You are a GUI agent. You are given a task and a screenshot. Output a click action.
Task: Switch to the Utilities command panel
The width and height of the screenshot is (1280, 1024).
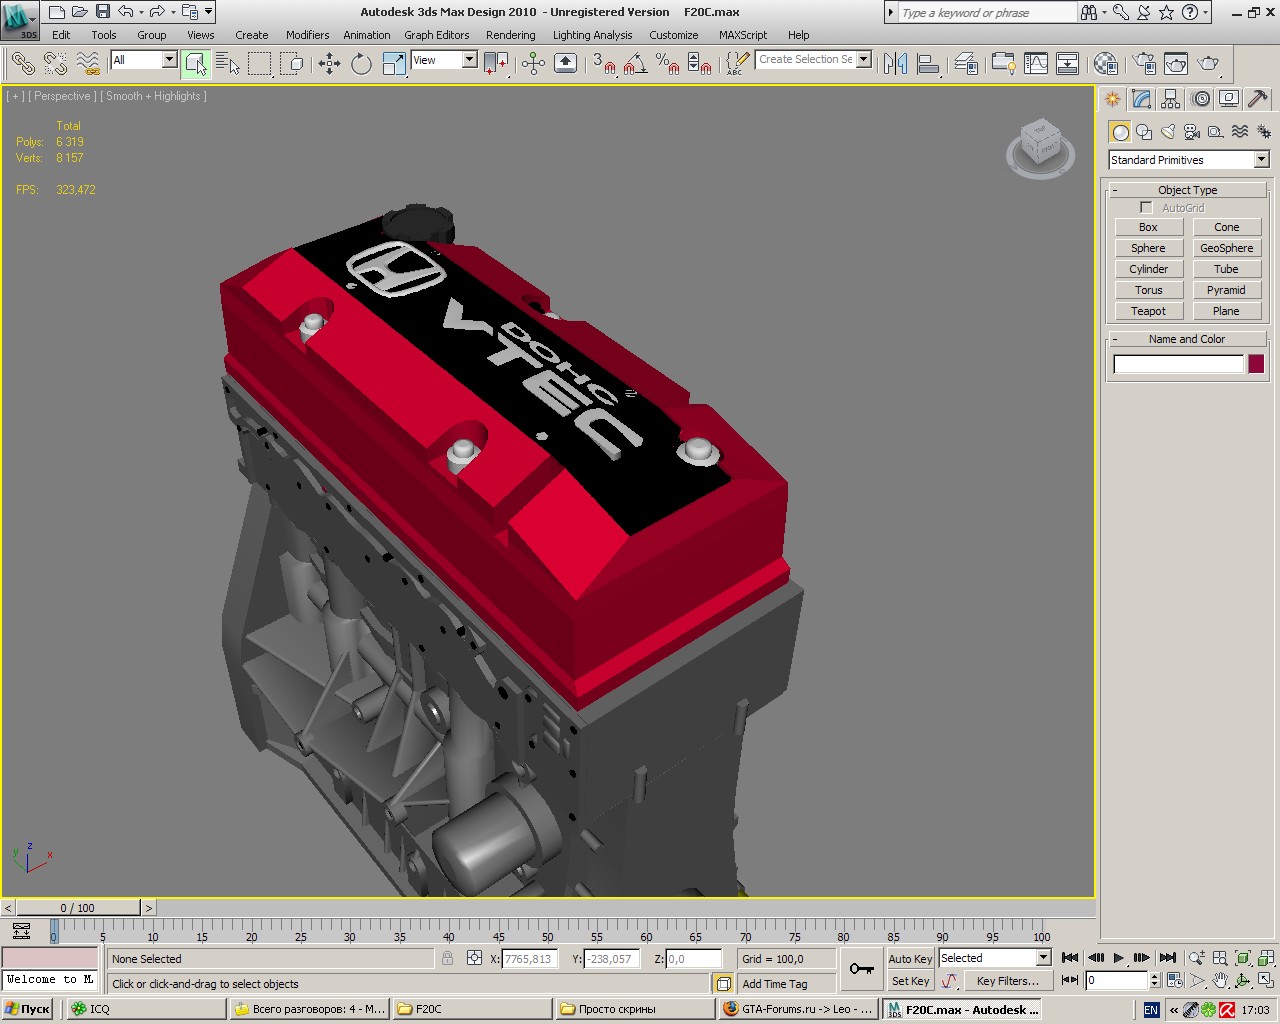pyautogui.click(x=1258, y=99)
